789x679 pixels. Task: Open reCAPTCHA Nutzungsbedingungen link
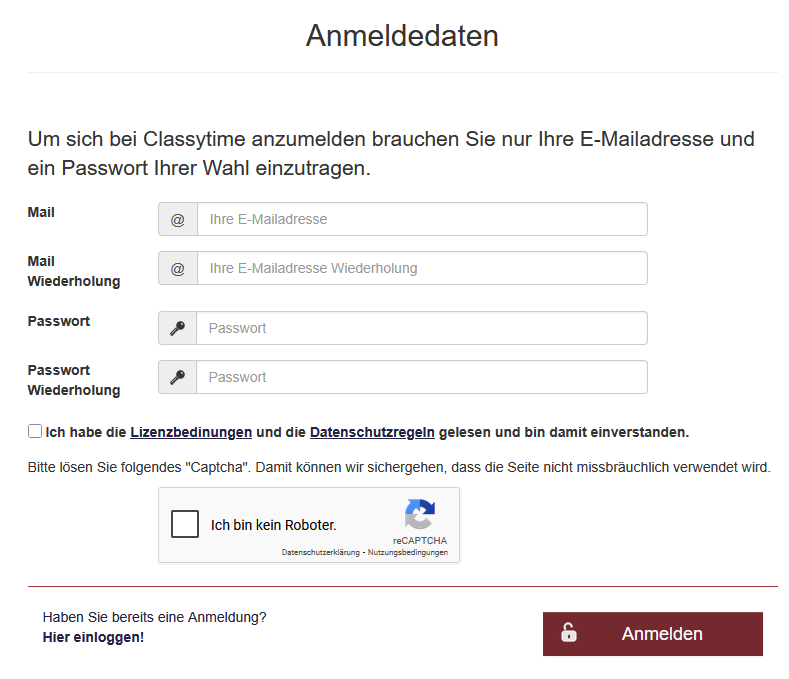tap(408, 552)
